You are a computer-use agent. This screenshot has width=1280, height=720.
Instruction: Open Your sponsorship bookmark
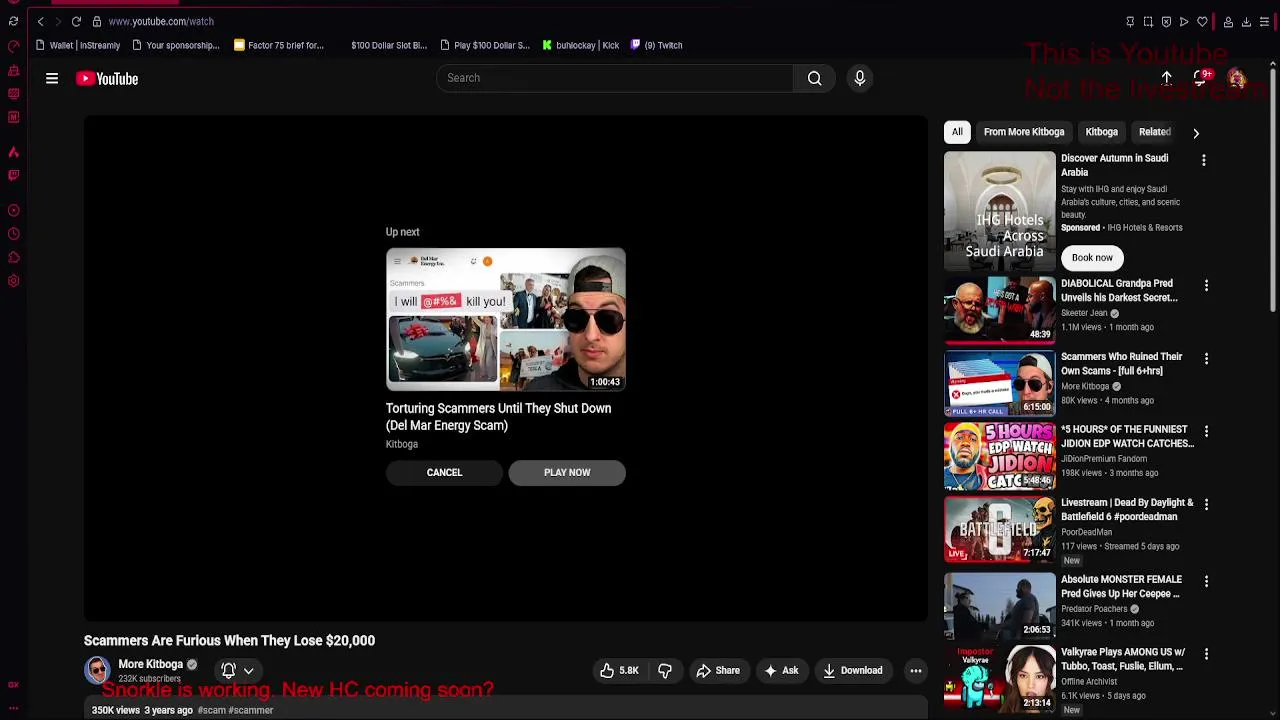coord(176,45)
